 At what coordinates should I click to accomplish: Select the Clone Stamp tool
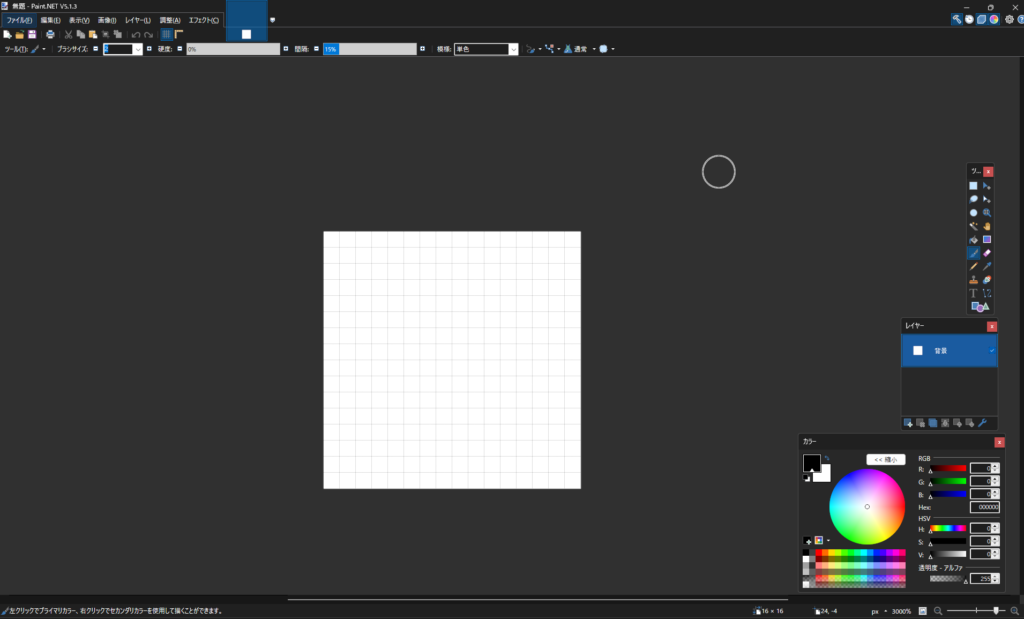[x=973, y=280]
